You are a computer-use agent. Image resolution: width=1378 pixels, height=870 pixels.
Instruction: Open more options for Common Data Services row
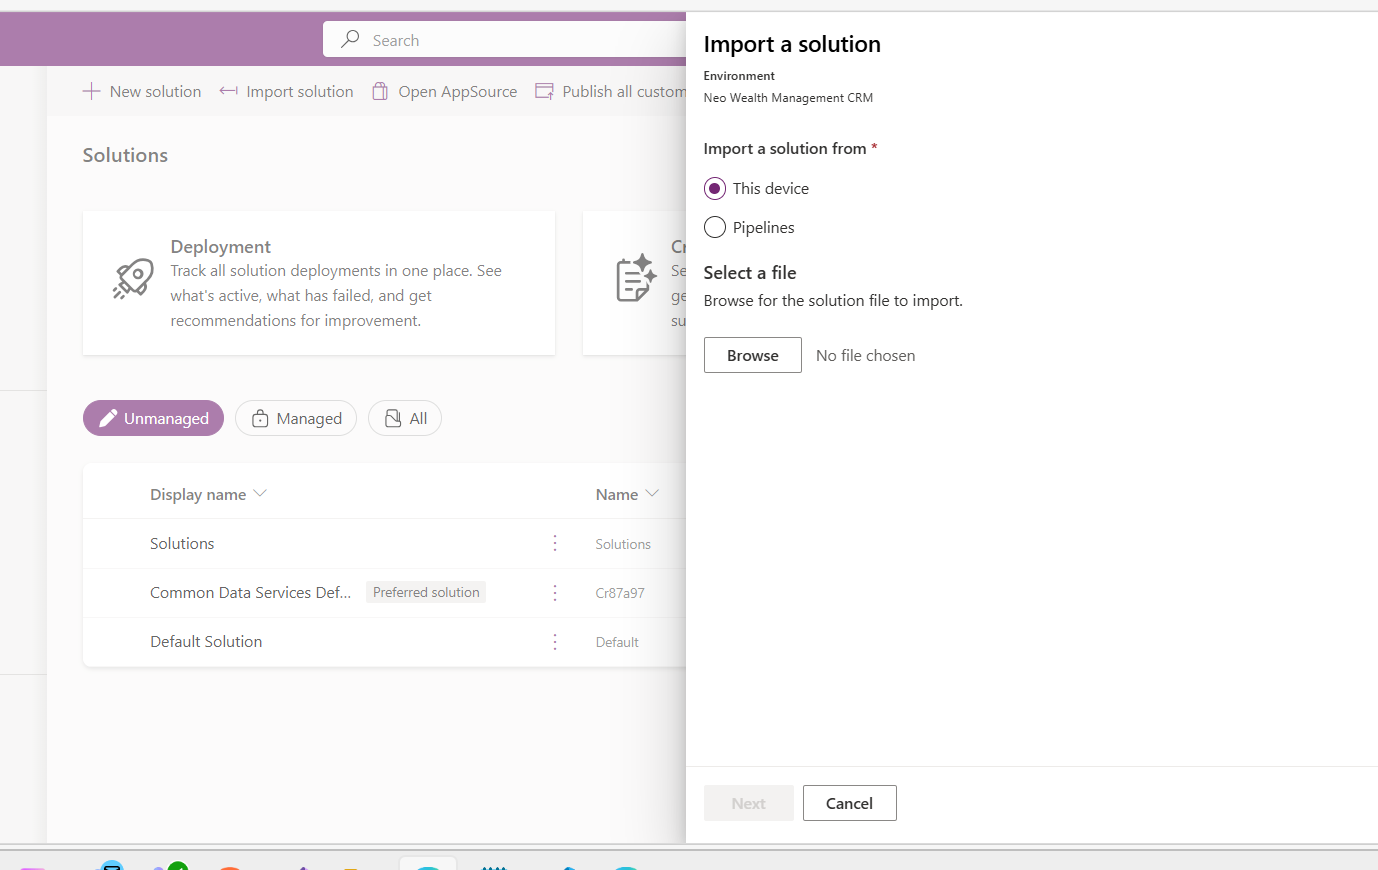(x=555, y=592)
